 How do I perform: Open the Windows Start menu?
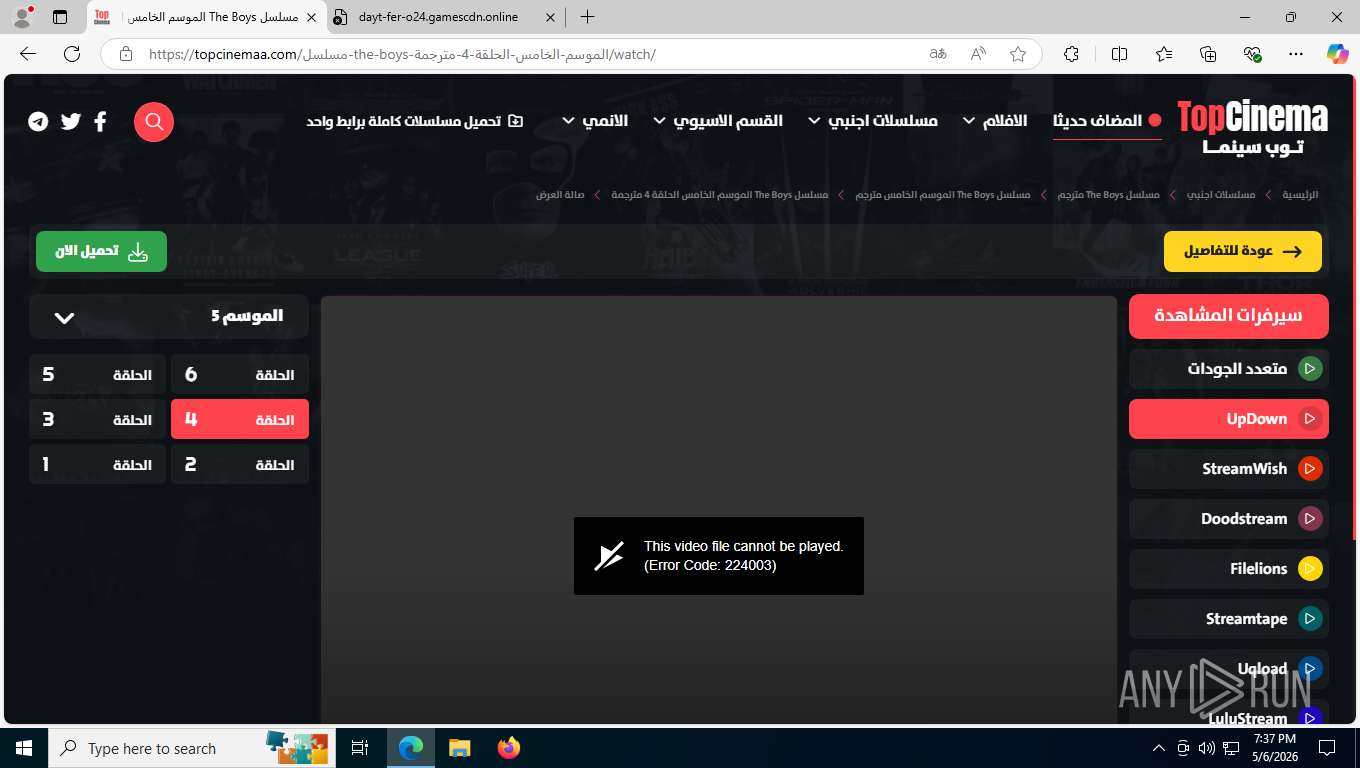click(23, 748)
